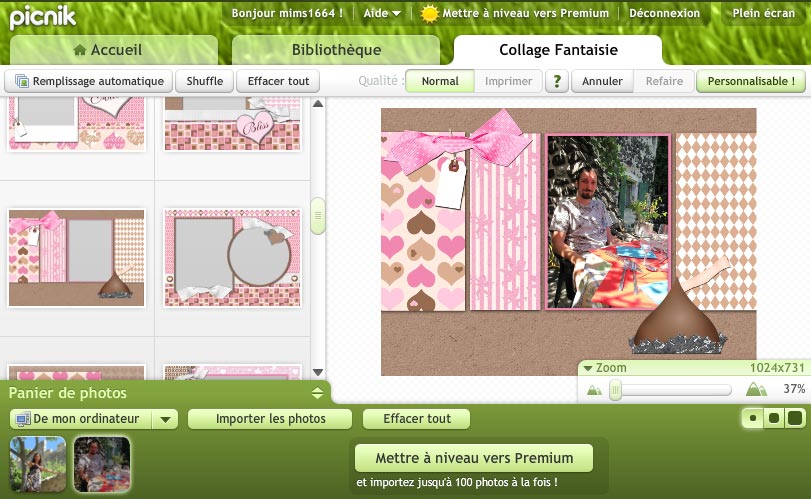Select the rectangle and circle frame template

tap(232, 258)
